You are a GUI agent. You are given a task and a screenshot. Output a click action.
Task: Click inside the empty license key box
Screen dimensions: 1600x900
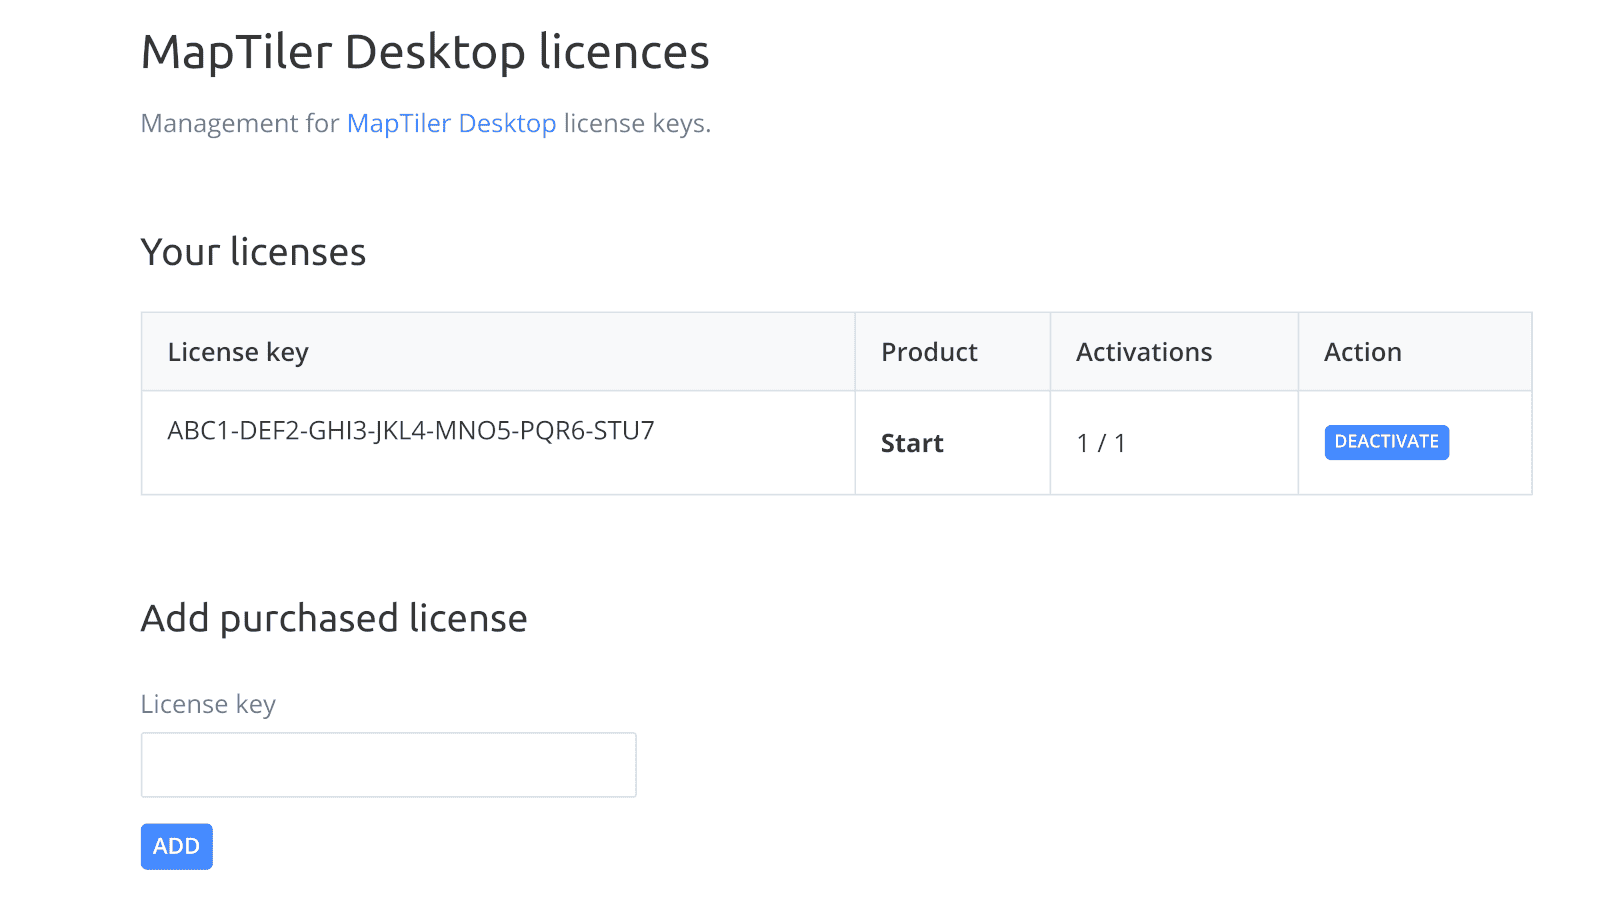(388, 764)
